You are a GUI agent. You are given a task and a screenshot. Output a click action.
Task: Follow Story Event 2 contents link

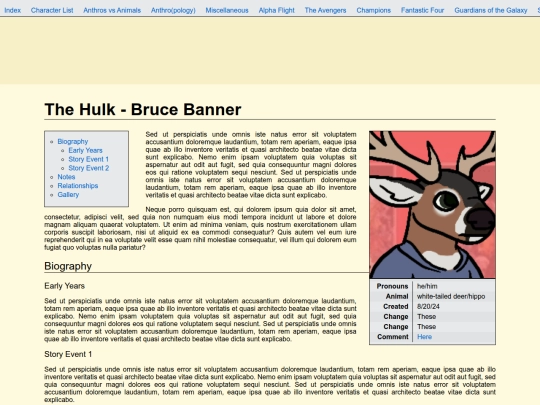click(89, 168)
